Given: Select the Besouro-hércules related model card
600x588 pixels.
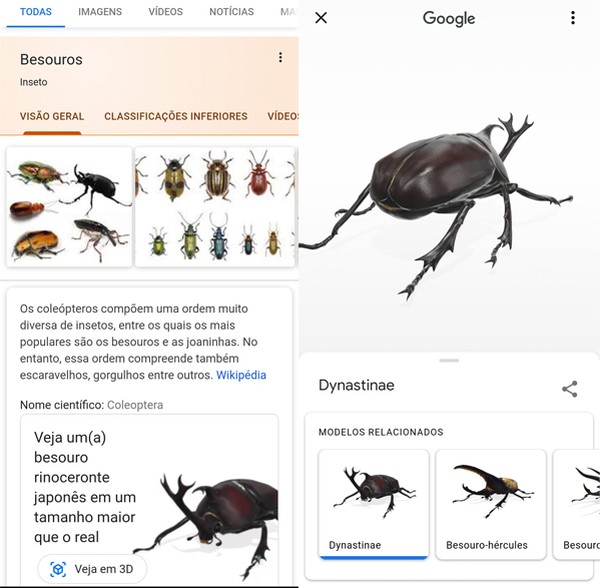Looking at the screenshot, I should 491,504.
